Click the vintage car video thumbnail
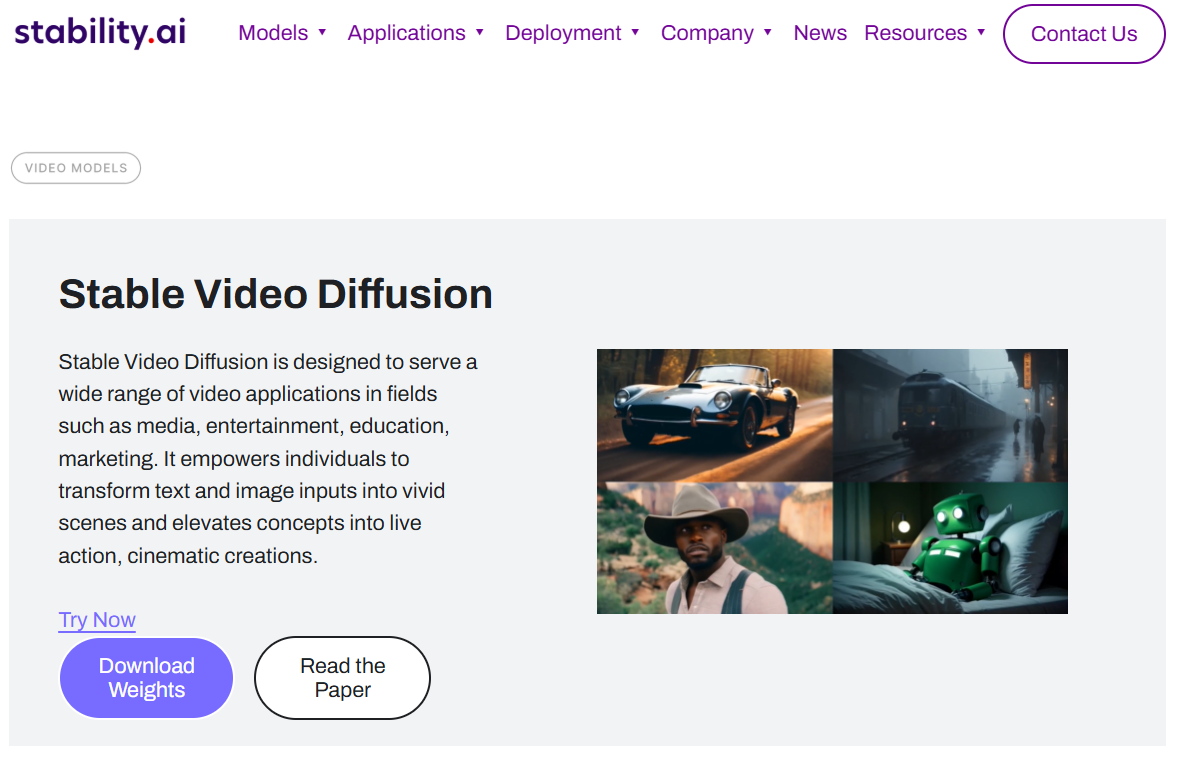 (714, 414)
